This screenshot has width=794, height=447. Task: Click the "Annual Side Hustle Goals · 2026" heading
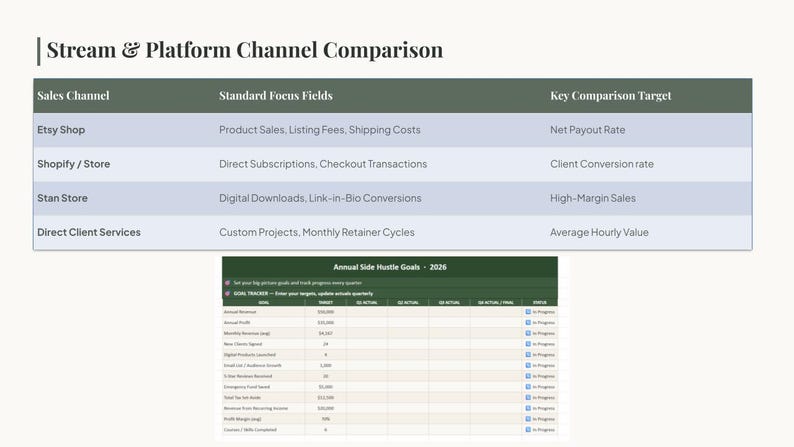click(x=390, y=267)
